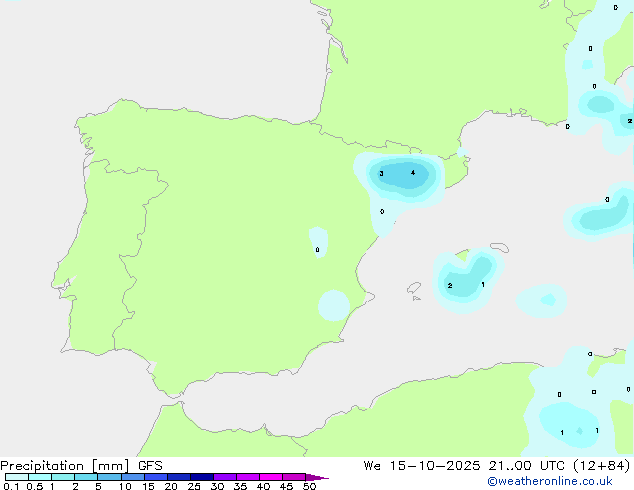Click the '4' value over the Pyrenees

point(413,173)
